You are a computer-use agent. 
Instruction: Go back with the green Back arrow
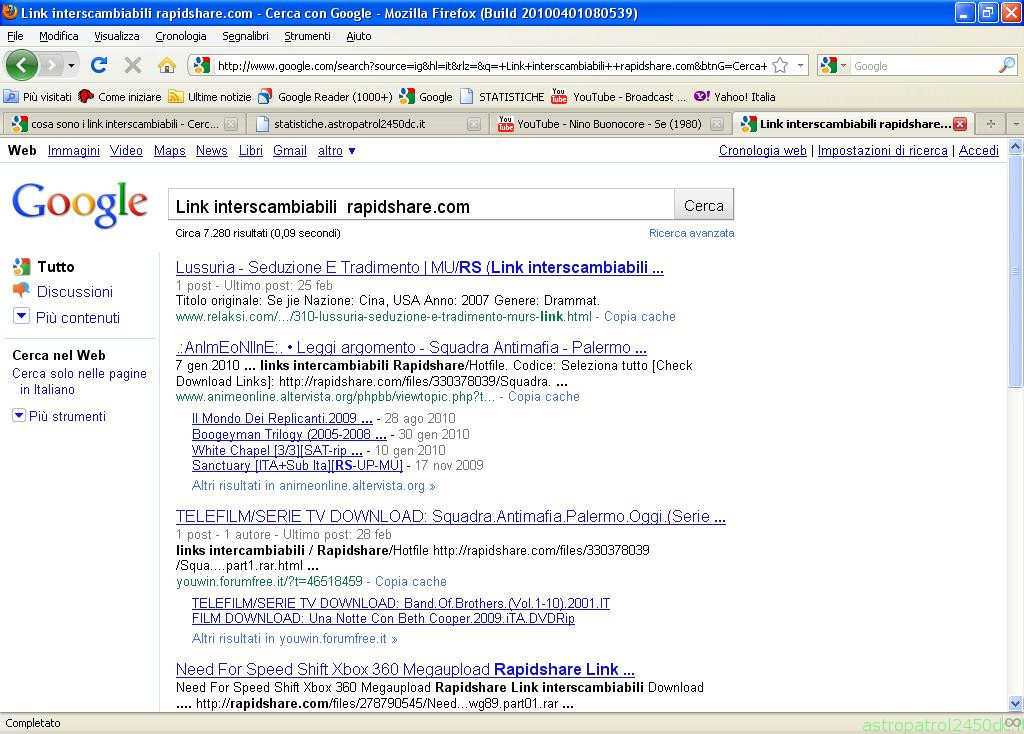click(x=22, y=65)
